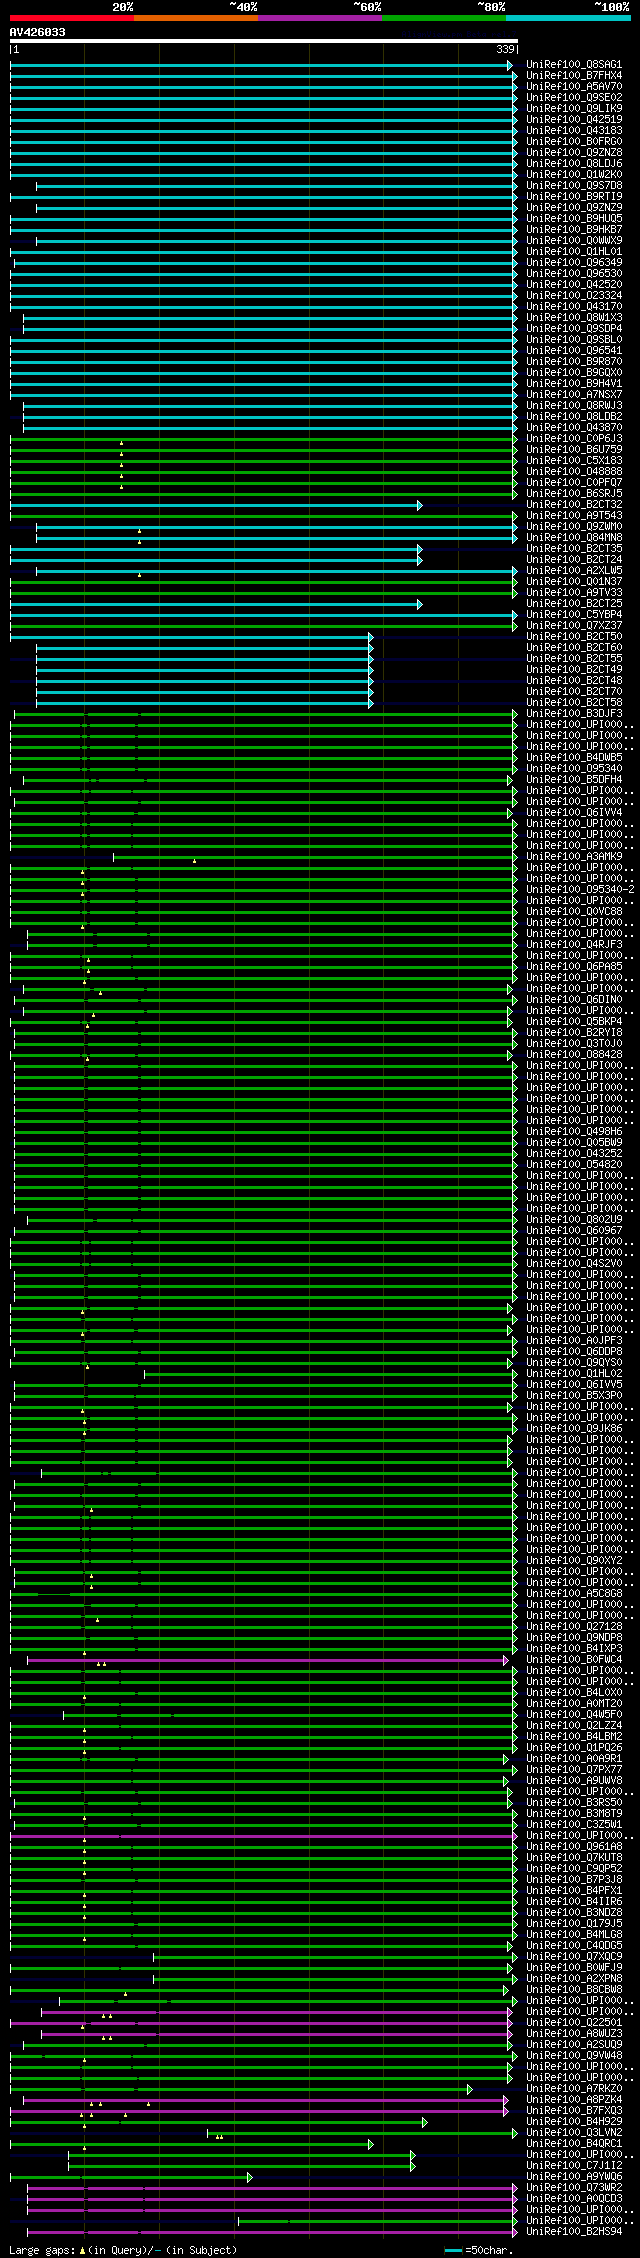Viewport: 640px width, 2258px height.
Task: Open hit UniRef100_B0FRG0
Action: pos(574,142)
